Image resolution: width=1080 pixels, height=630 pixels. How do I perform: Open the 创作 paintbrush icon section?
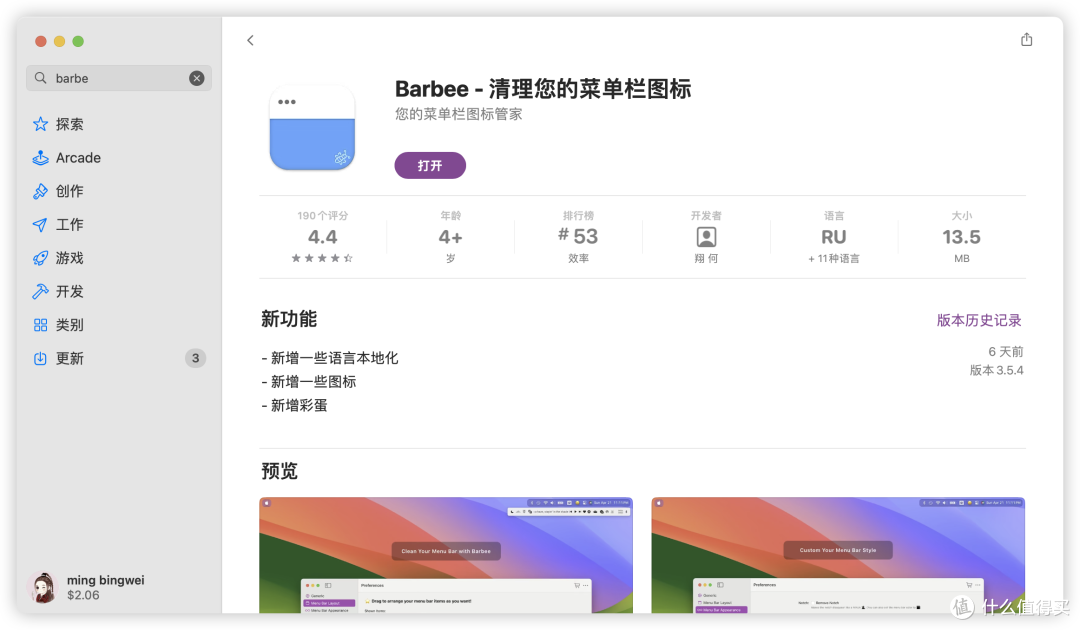(41, 191)
